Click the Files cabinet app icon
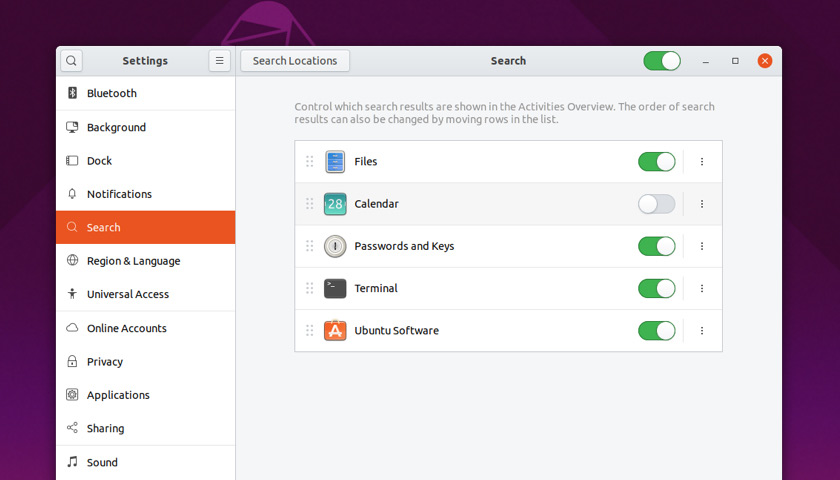Screen dimensions: 840x480 [x=335, y=162]
